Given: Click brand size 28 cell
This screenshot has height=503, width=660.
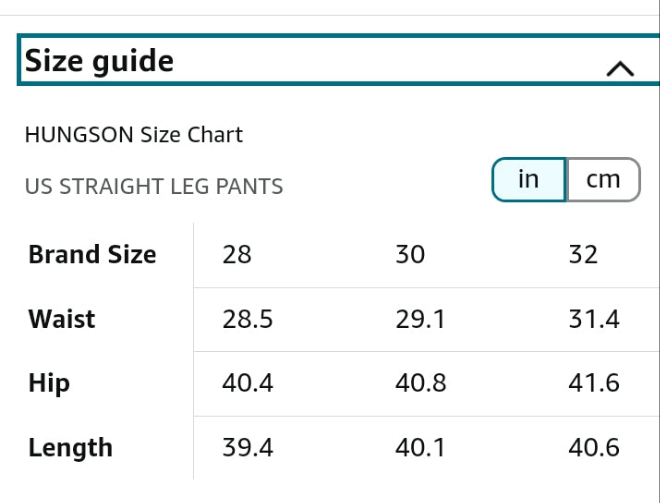Looking at the screenshot, I should pyautogui.click(x=237, y=255).
